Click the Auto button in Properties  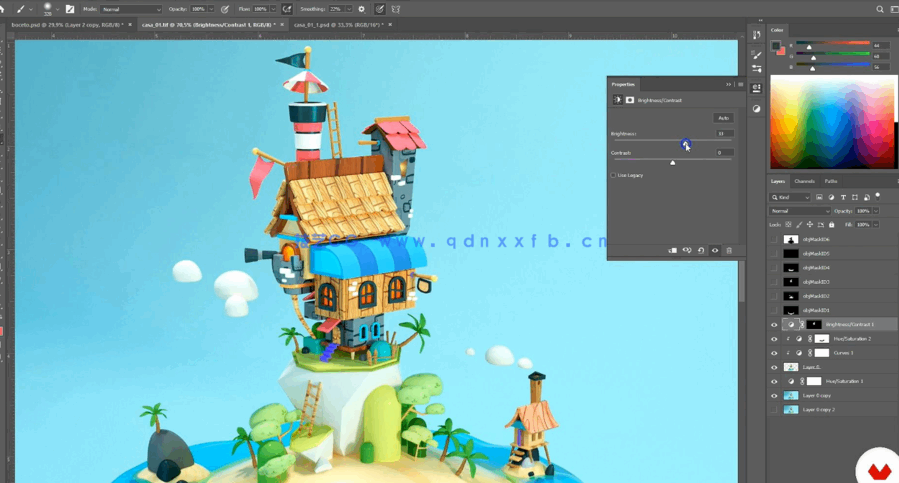point(724,118)
